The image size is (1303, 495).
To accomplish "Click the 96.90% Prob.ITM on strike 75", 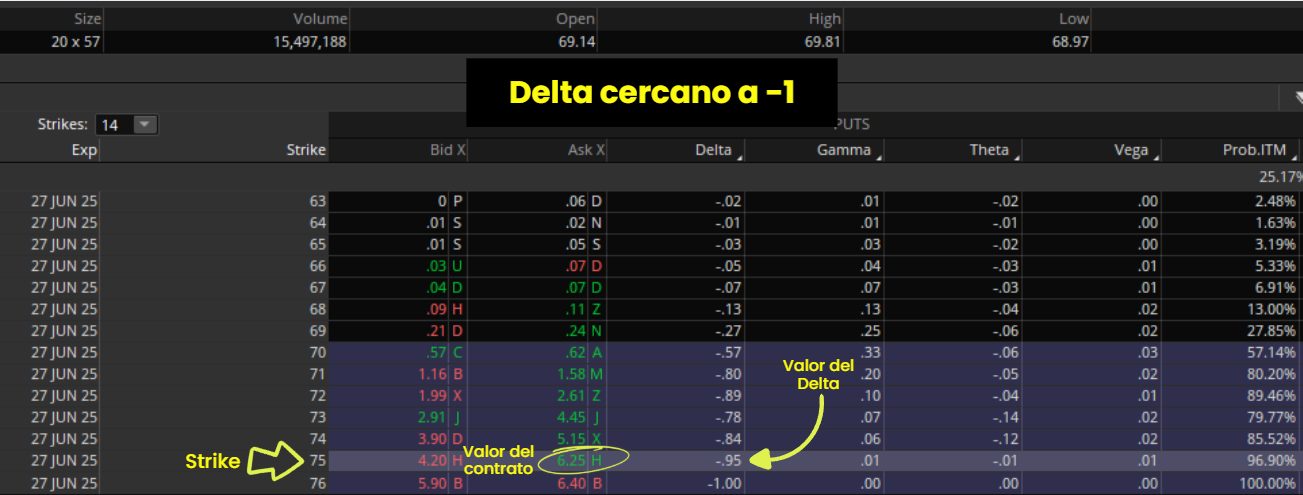I will point(1274,461).
